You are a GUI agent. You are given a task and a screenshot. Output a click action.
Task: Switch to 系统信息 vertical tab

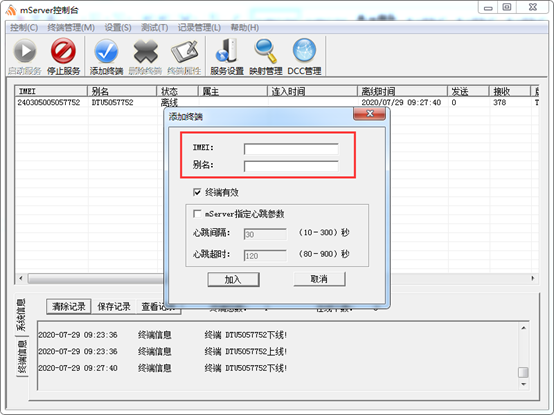[x=22, y=315]
